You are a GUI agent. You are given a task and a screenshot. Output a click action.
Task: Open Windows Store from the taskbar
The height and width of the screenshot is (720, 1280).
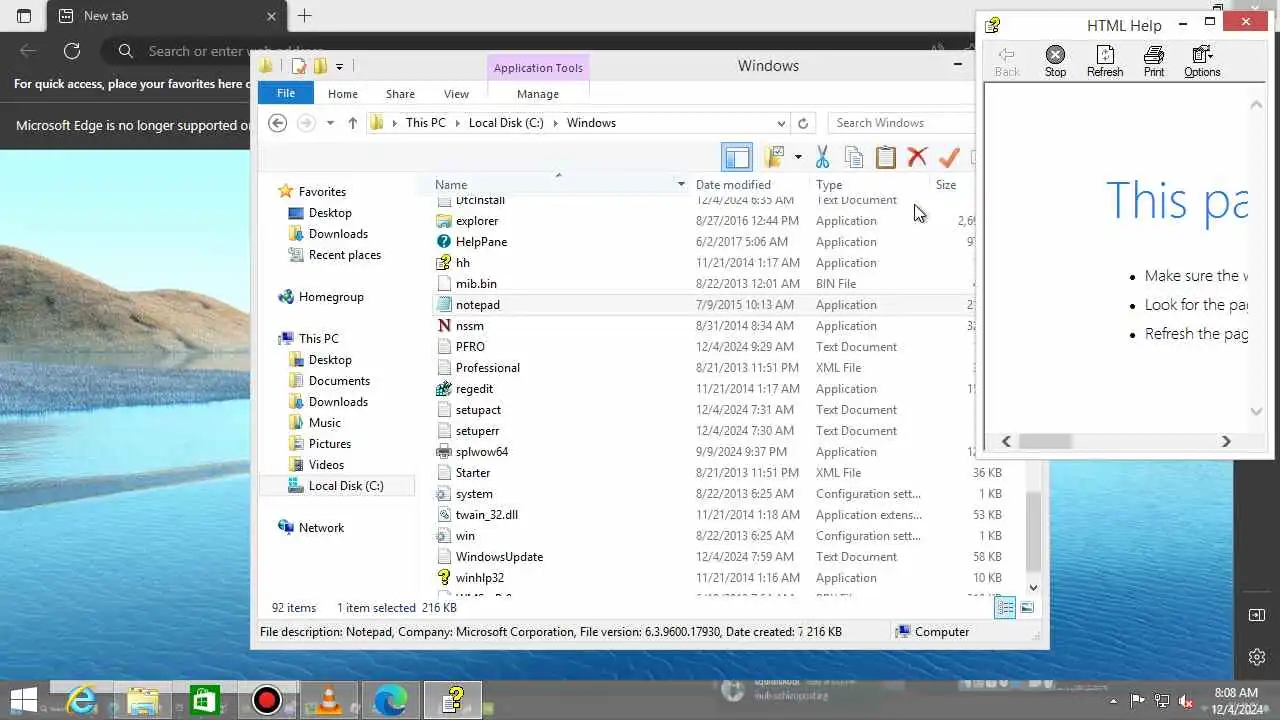coord(204,700)
